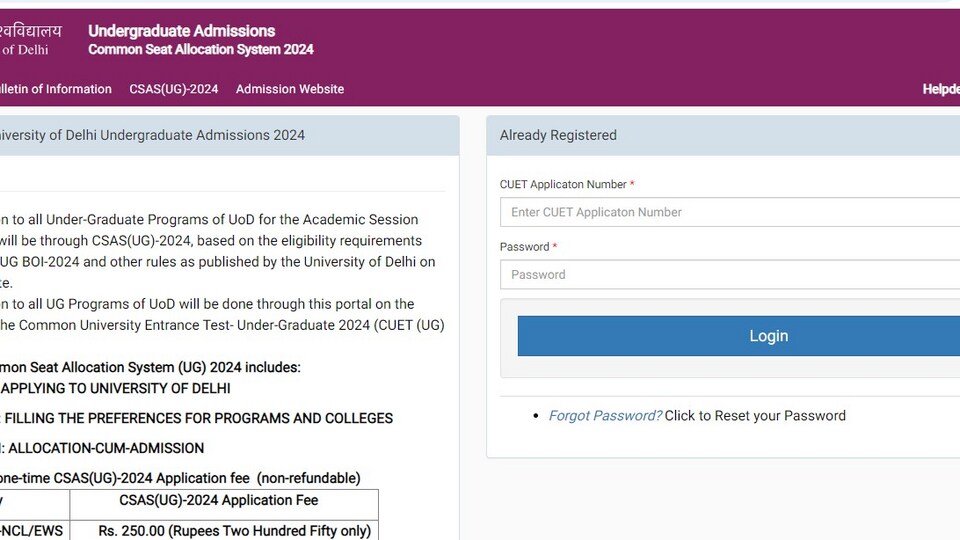This screenshot has width=960, height=540.
Task: Open the Helpdesk link in the header
Action: [941, 89]
